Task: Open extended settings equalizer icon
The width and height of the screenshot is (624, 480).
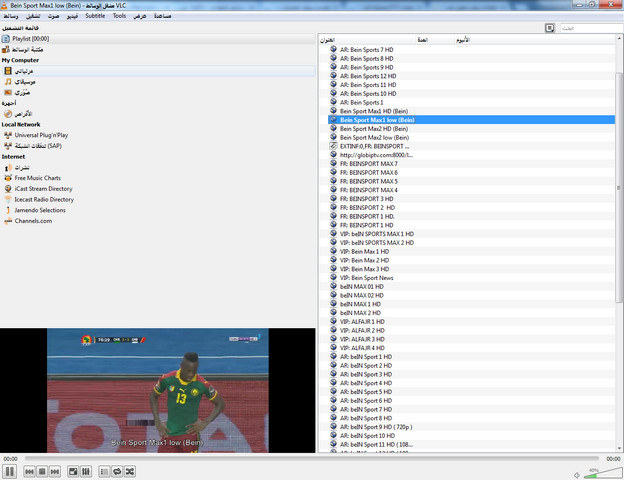Action: click(85, 471)
